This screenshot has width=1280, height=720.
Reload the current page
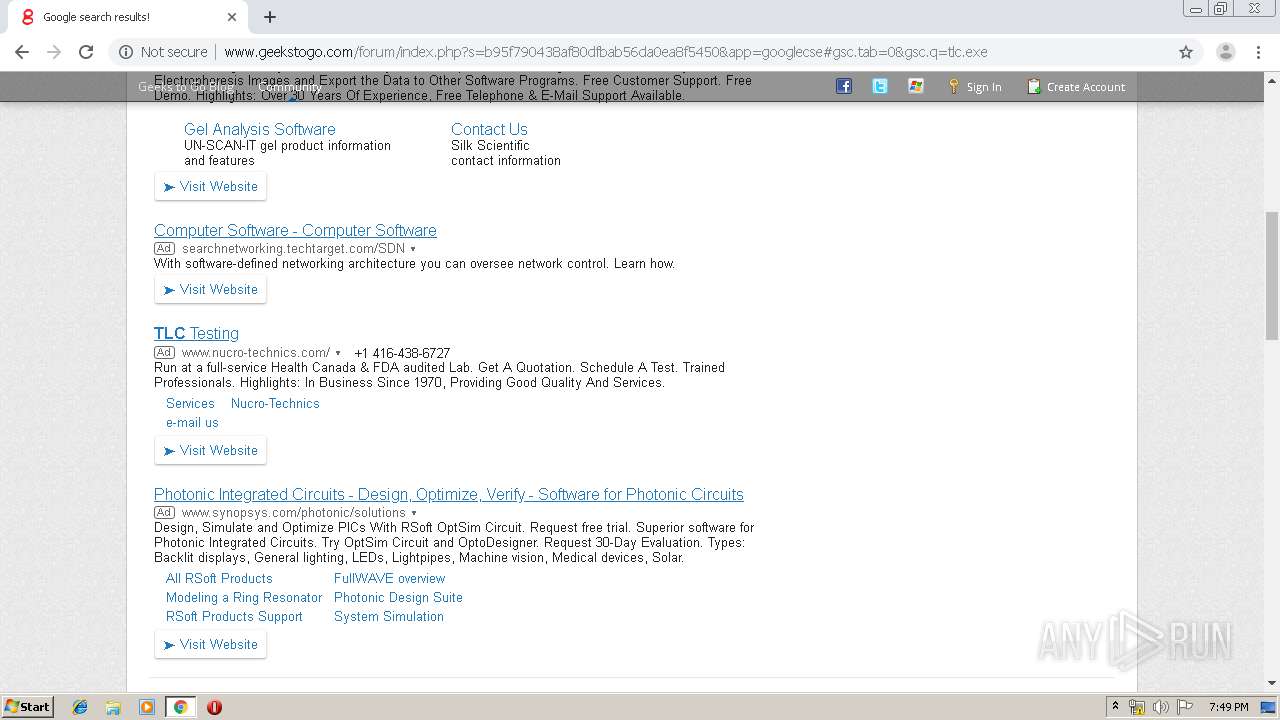[86, 52]
